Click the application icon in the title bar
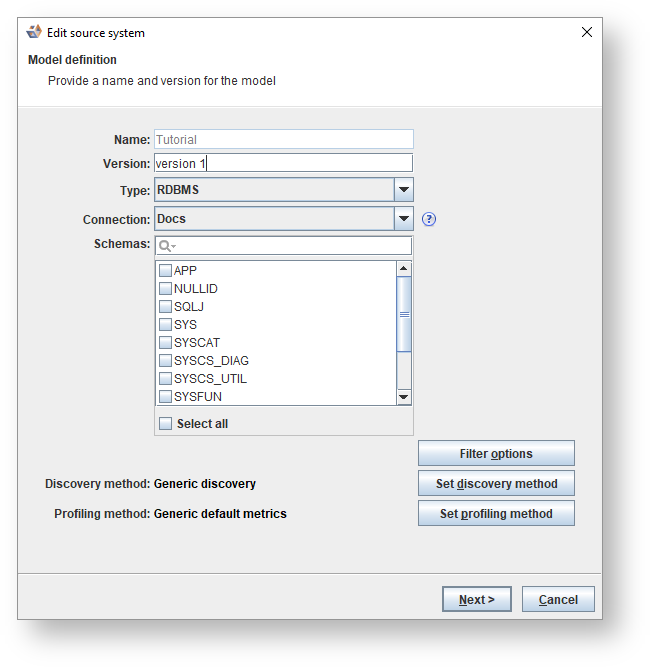651x668 pixels. (x=34, y=32)
